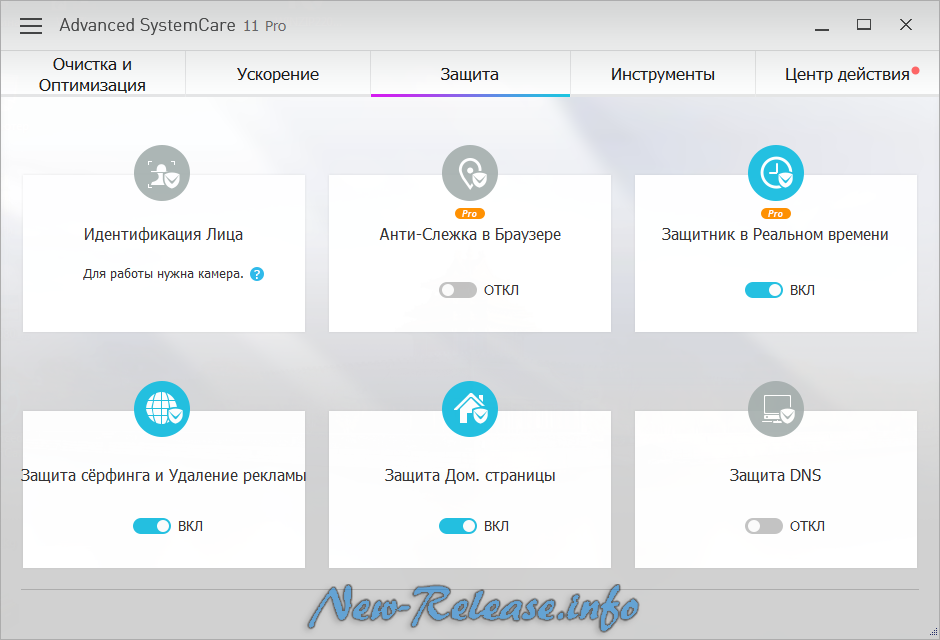Select the Защита tab
Screen dimensions: 940x640
[x=470, y=74]
